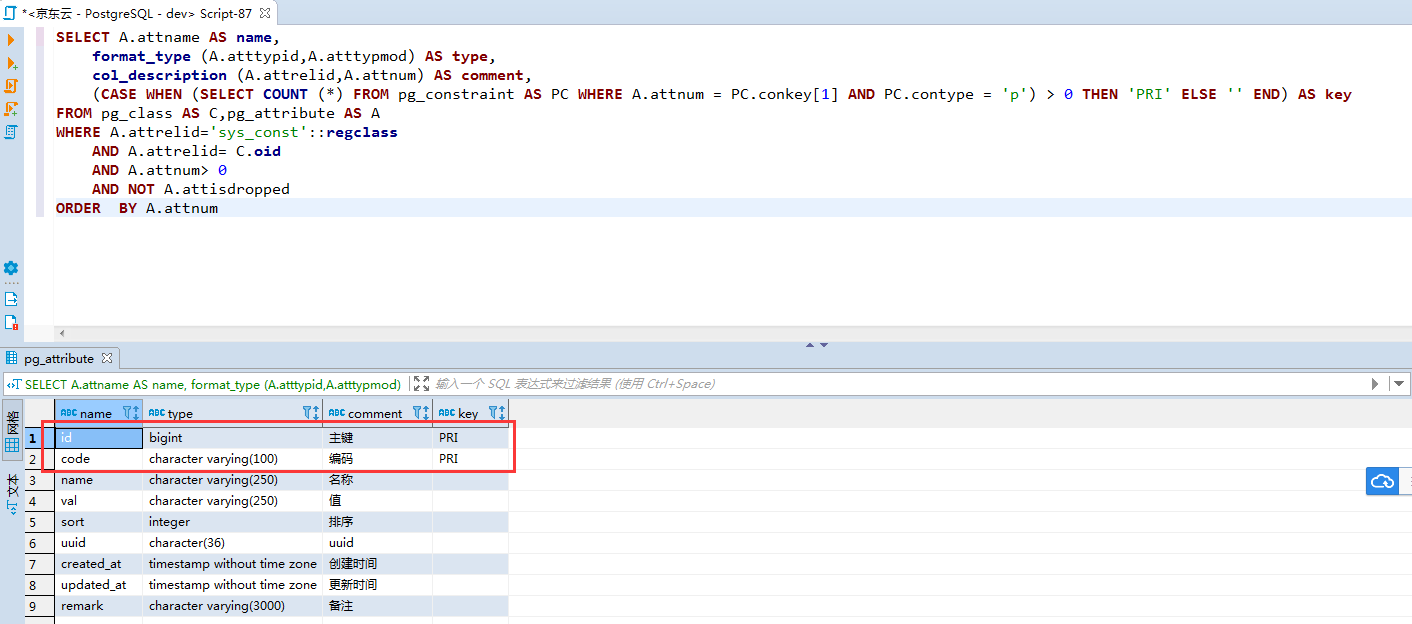Click the SQL expression filter input field
Viewport: 1412px width, 624px height.
pyautogui.click(x=700, y=383)
